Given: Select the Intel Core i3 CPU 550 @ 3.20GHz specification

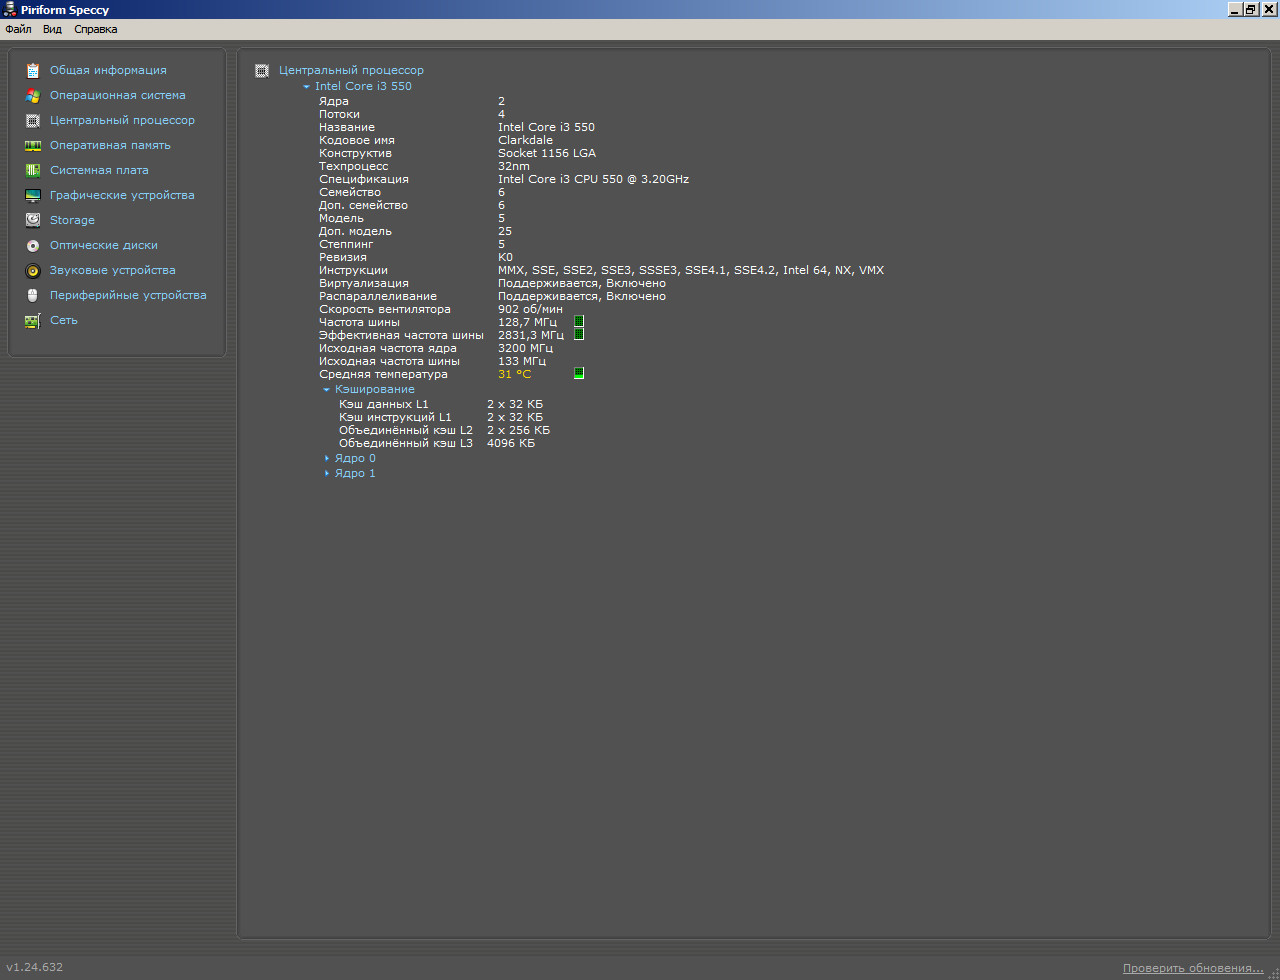Looking at the screenshot, I should point(594,179).
